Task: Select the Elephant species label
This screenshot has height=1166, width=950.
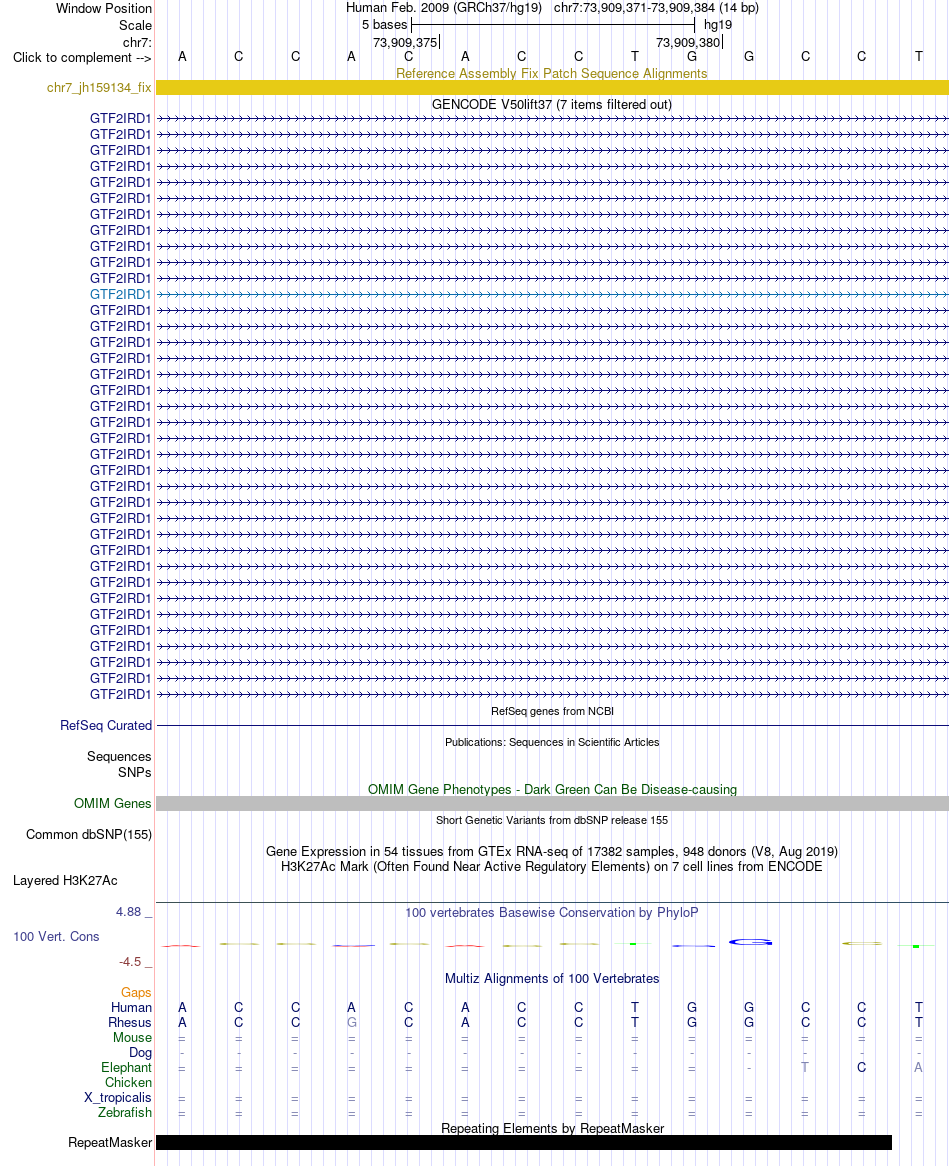Action: click(126, 1068)
